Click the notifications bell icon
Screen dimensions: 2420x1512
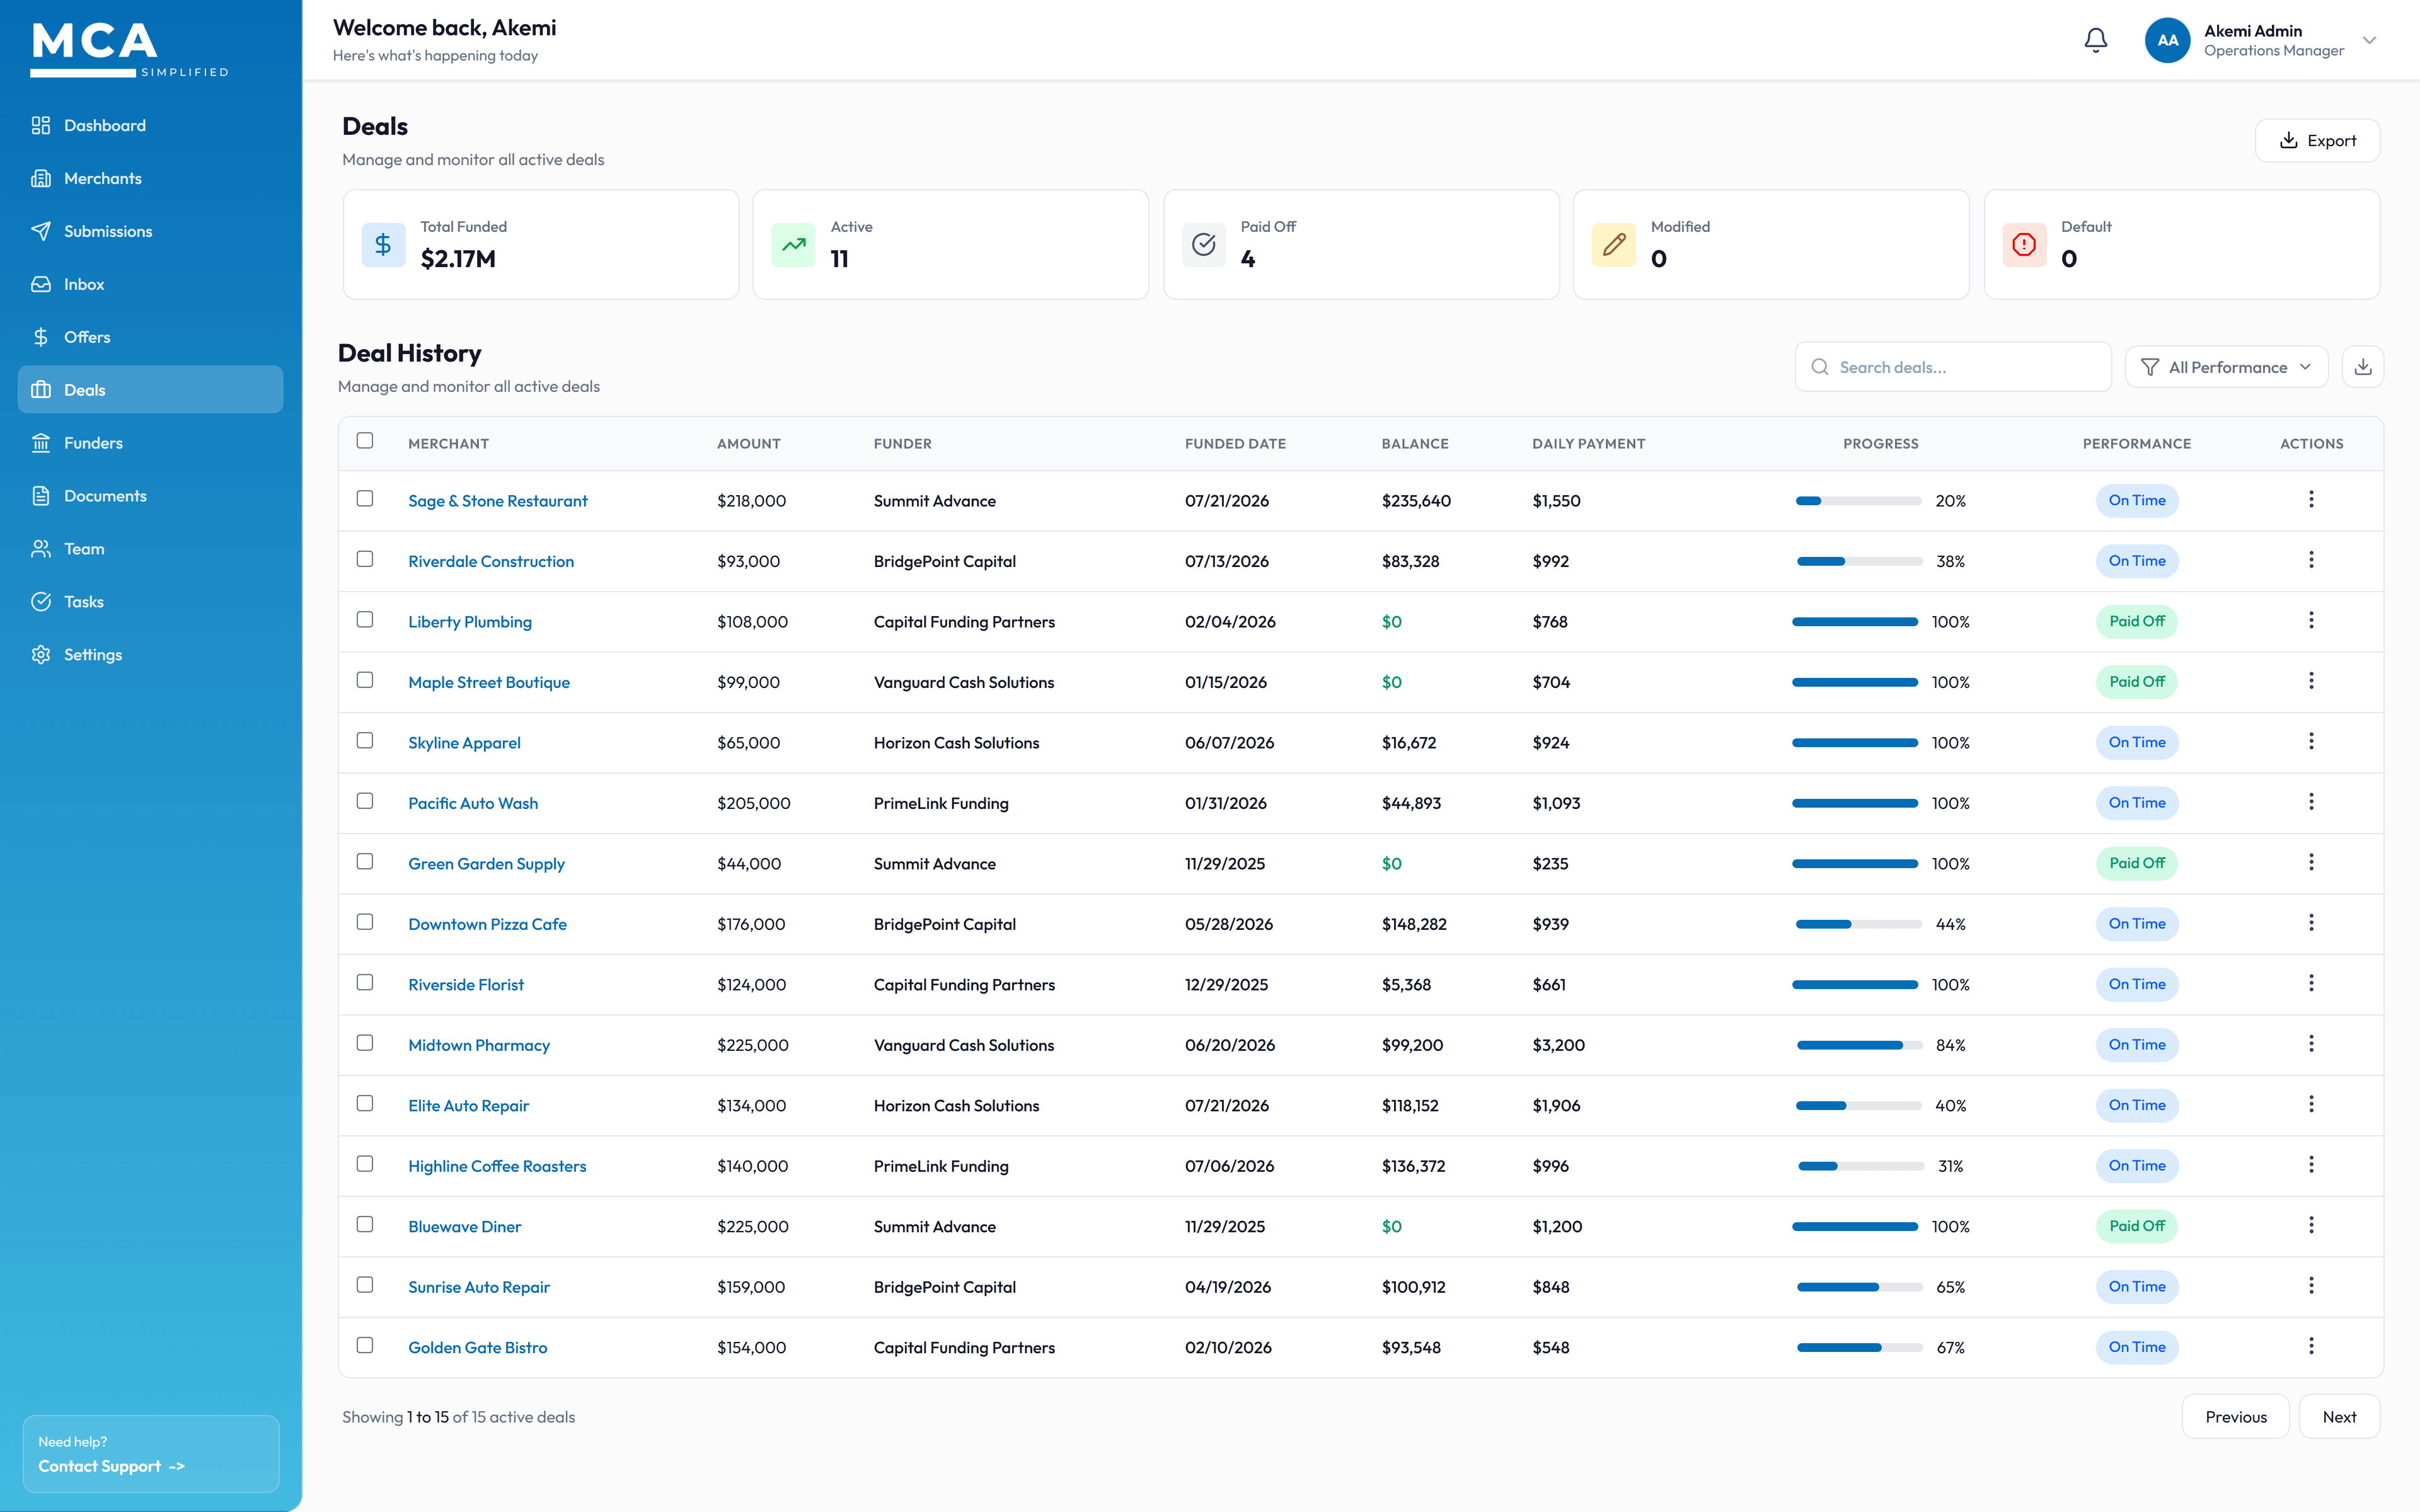click(x=2095, y=40)
